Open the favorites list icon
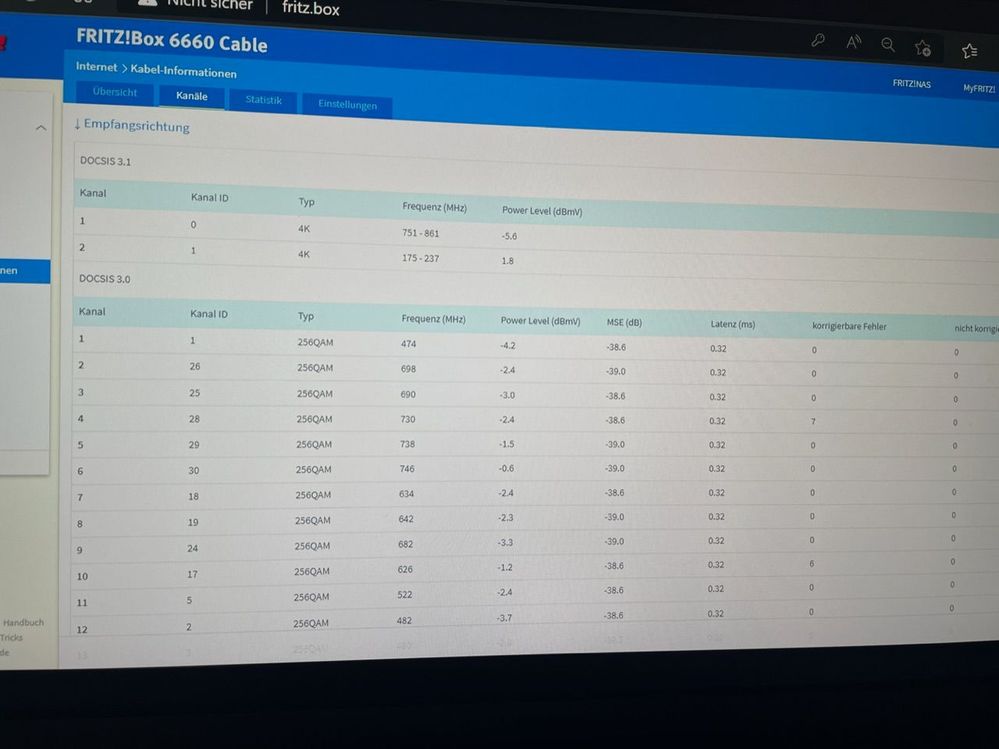The width and height of the screenshot is (999, 749). pyautogui.click(x=970, y=50)
